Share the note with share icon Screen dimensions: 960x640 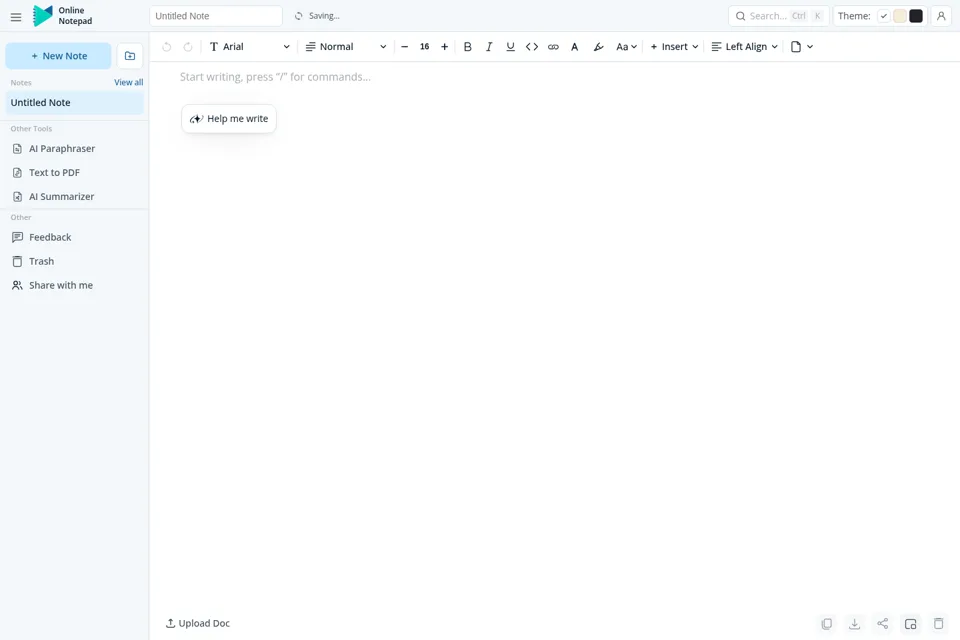click(882, 623)
